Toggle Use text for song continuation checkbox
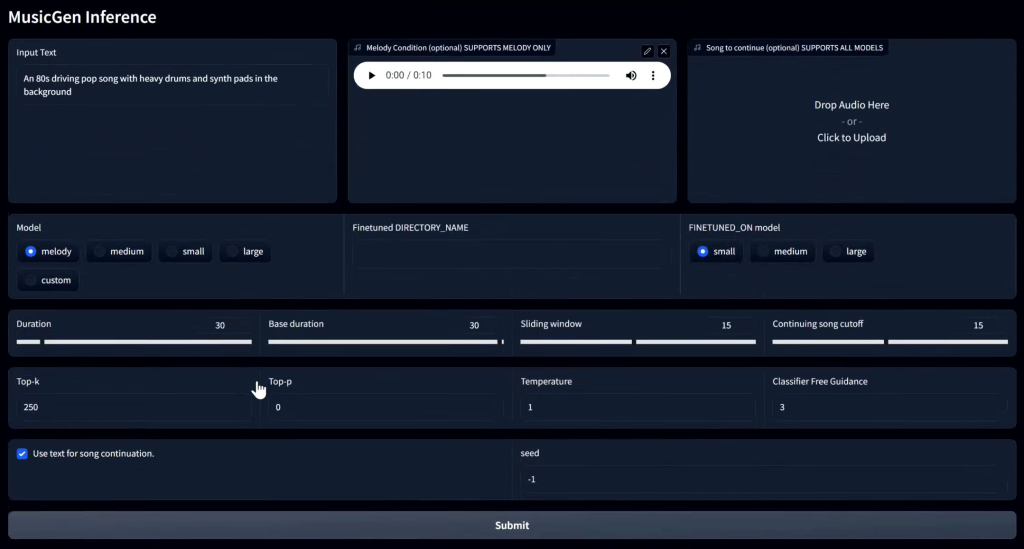Screen dimensions: 1024x549 point(22,453)
